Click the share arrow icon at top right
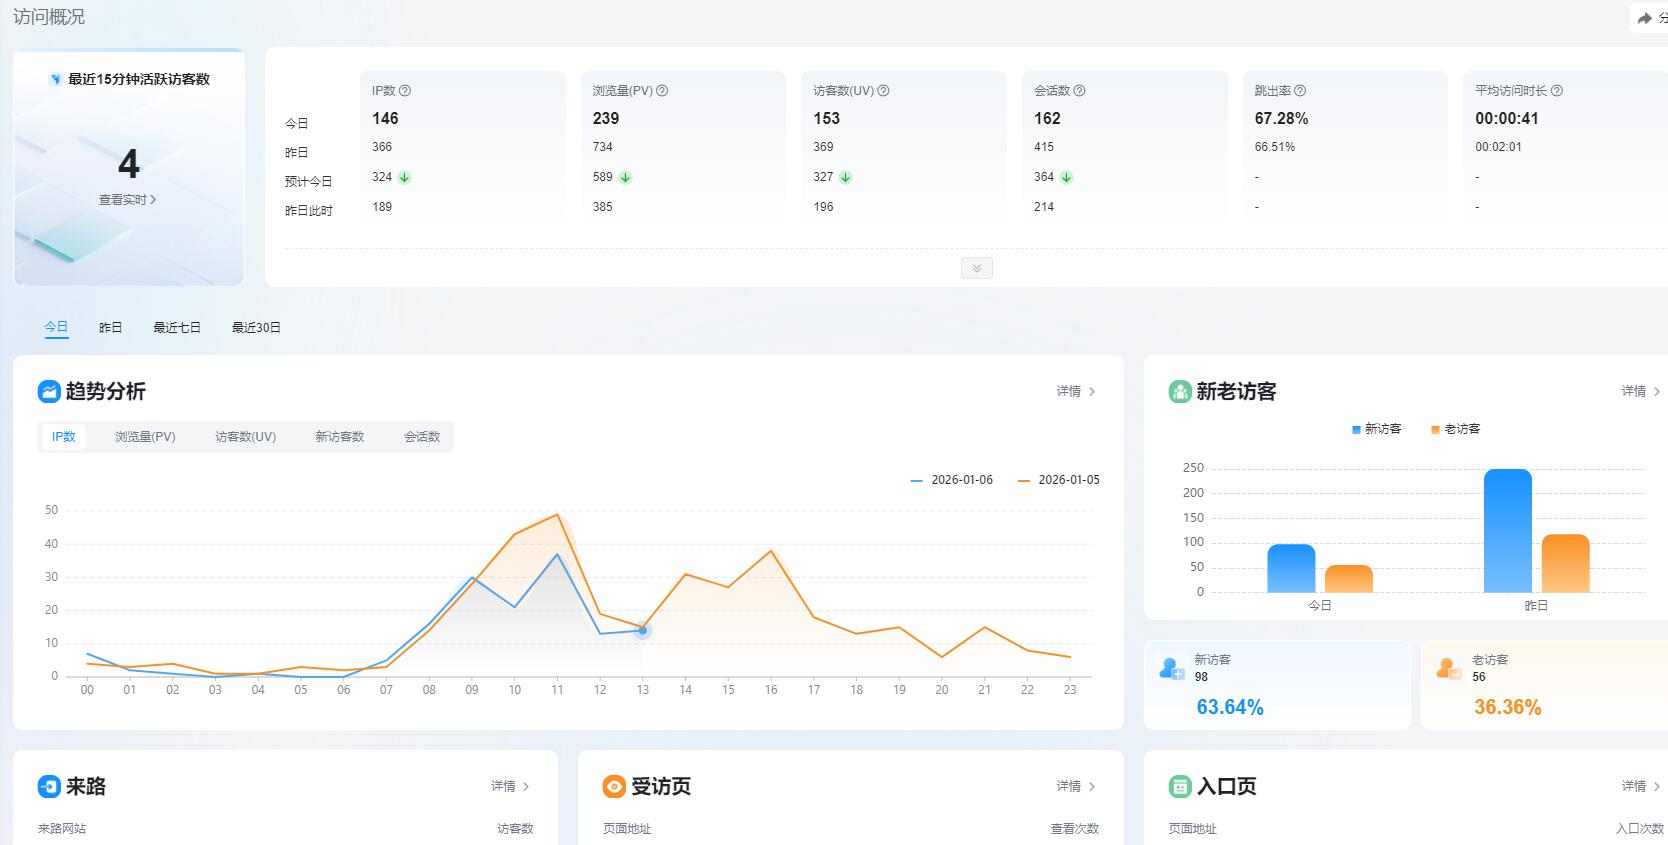The width and height of the screenshot is (1668, 845). [x=1645, y=18]
